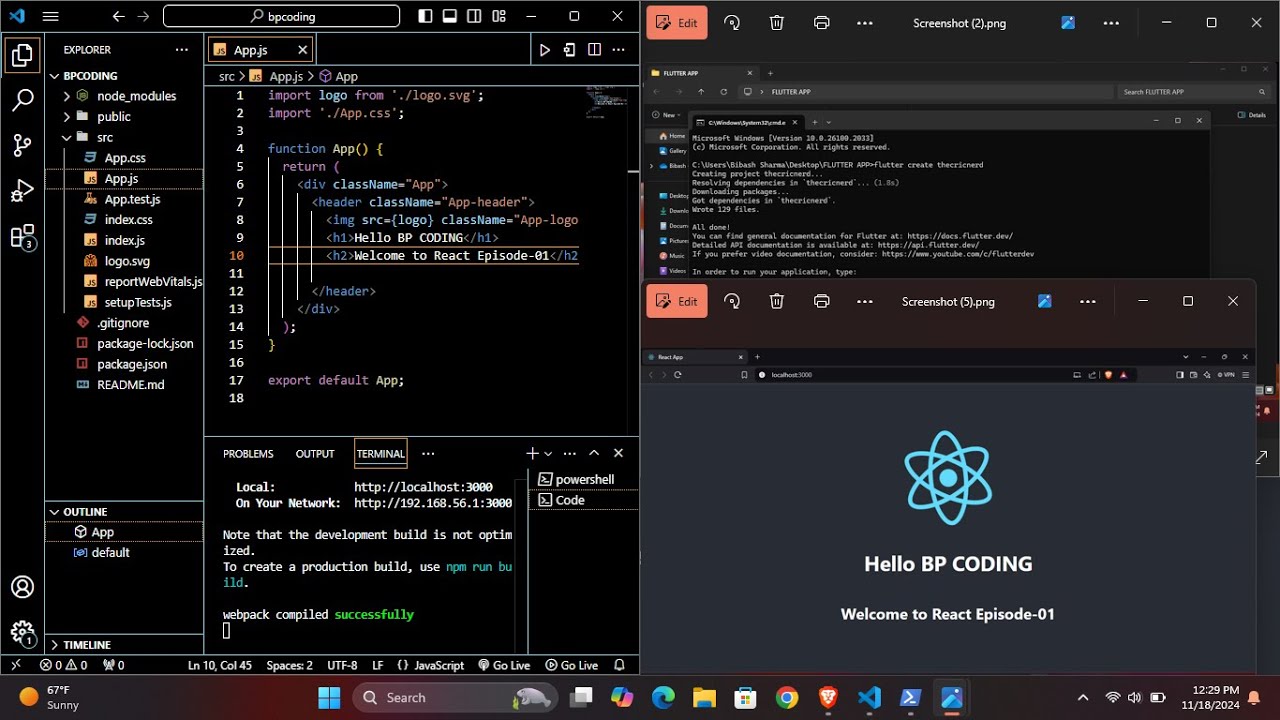Click the bpcoding command center search box
This screenshot has width=1280, height=720.
tap(281, 16)
